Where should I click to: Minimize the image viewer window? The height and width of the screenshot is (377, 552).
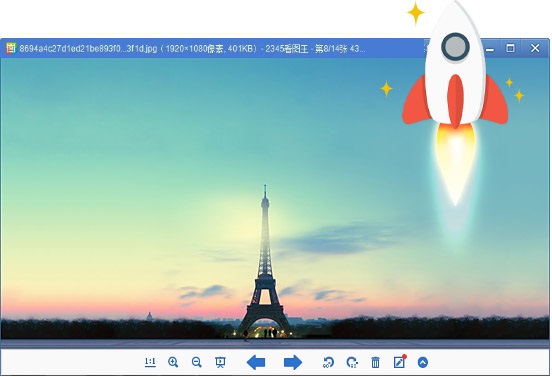[x=490, y=49]
